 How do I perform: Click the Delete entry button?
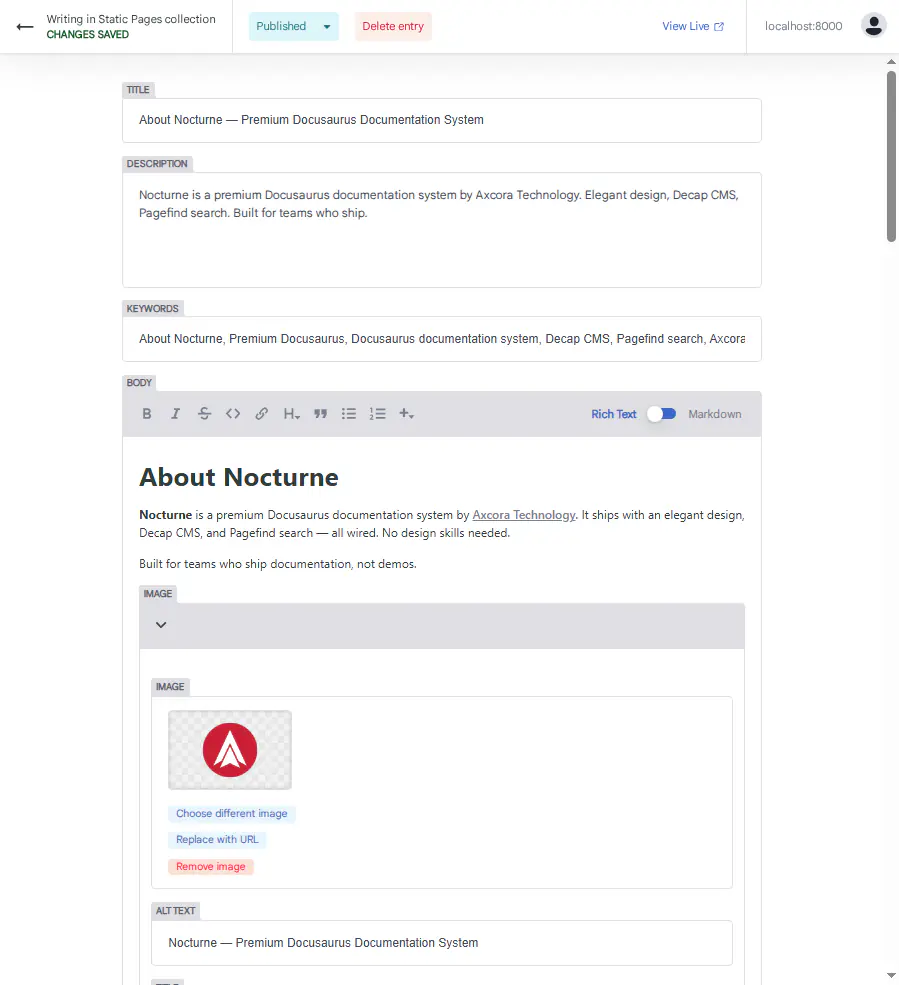[393, 26]
